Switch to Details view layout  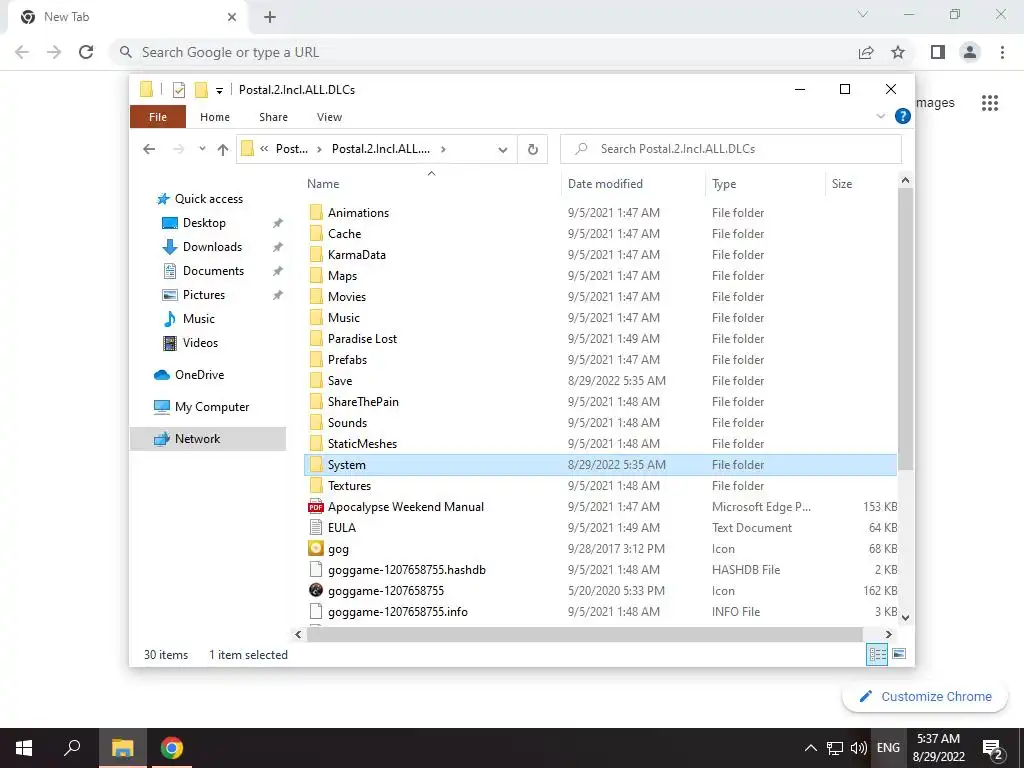(876, 654)
